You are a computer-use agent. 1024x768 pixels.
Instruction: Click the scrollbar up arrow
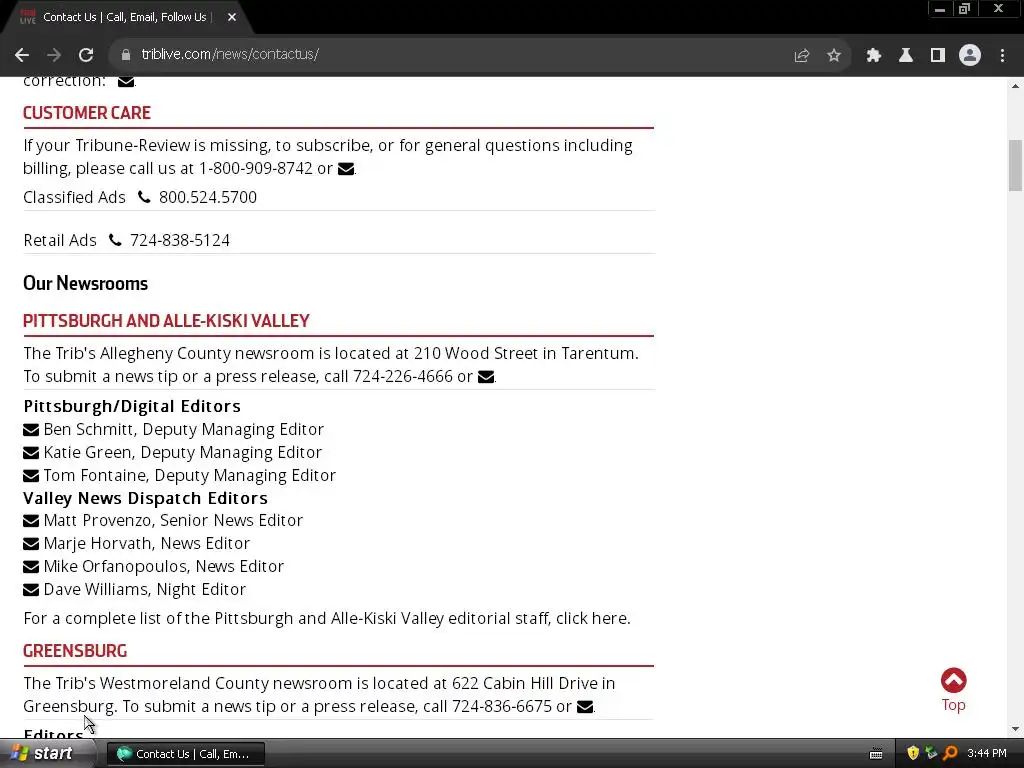(1016, 86)
